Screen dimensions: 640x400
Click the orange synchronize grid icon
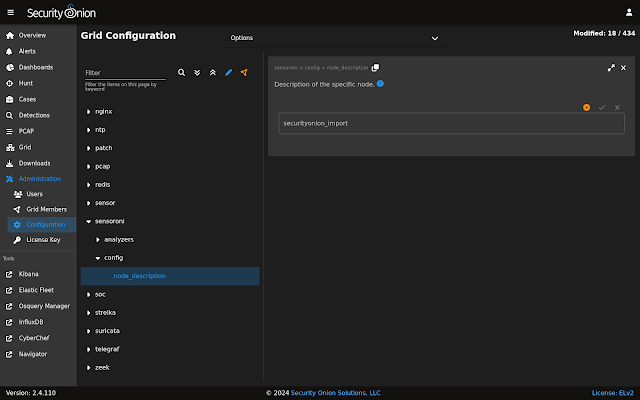click(x=244, y=73)
